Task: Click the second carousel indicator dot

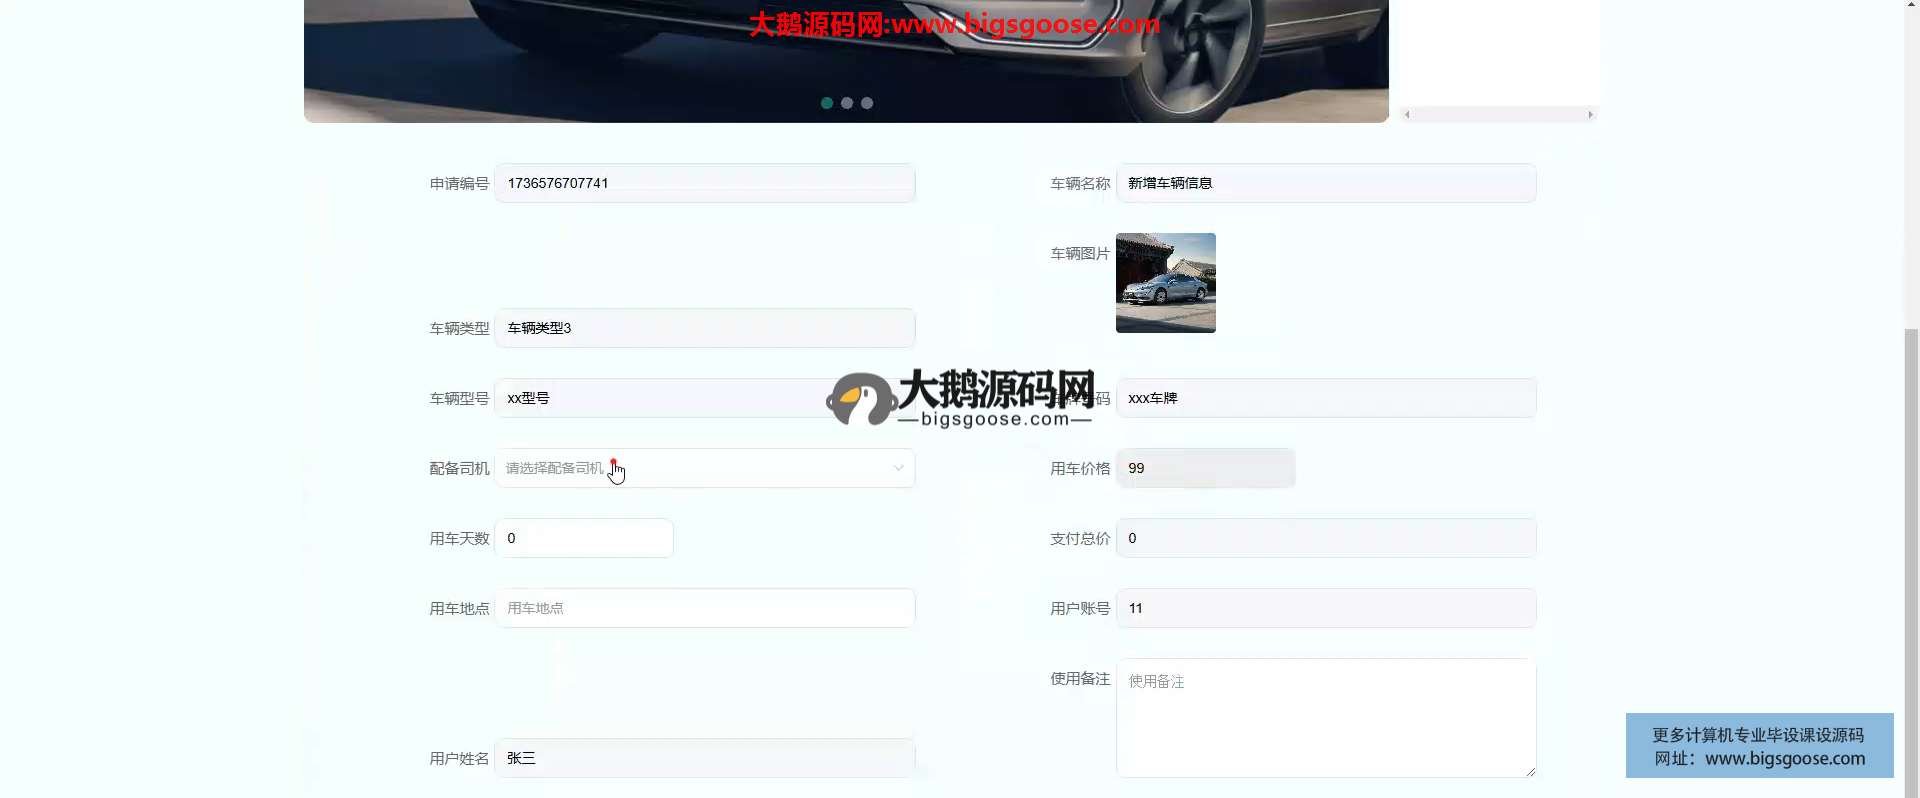Action: coord(847,103)
